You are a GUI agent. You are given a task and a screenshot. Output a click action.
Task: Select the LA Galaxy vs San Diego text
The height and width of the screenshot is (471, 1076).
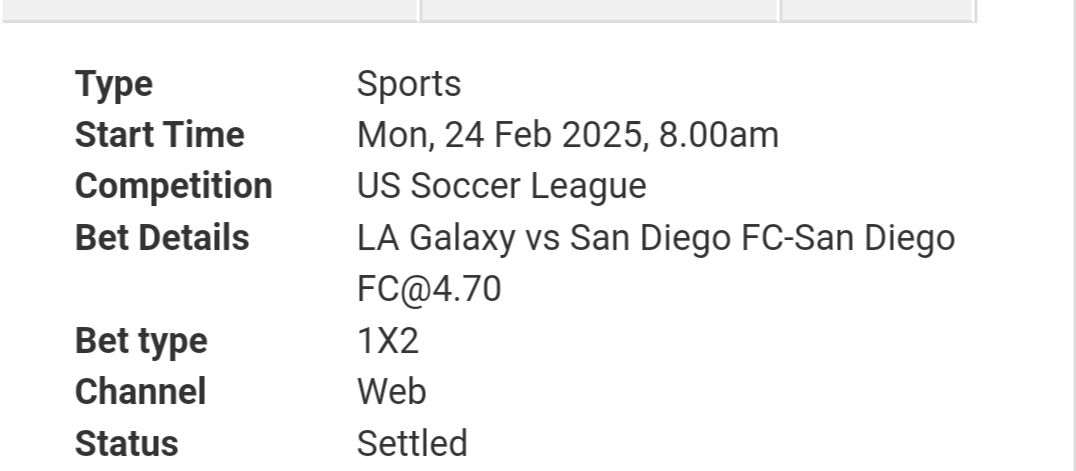point(543,238)
